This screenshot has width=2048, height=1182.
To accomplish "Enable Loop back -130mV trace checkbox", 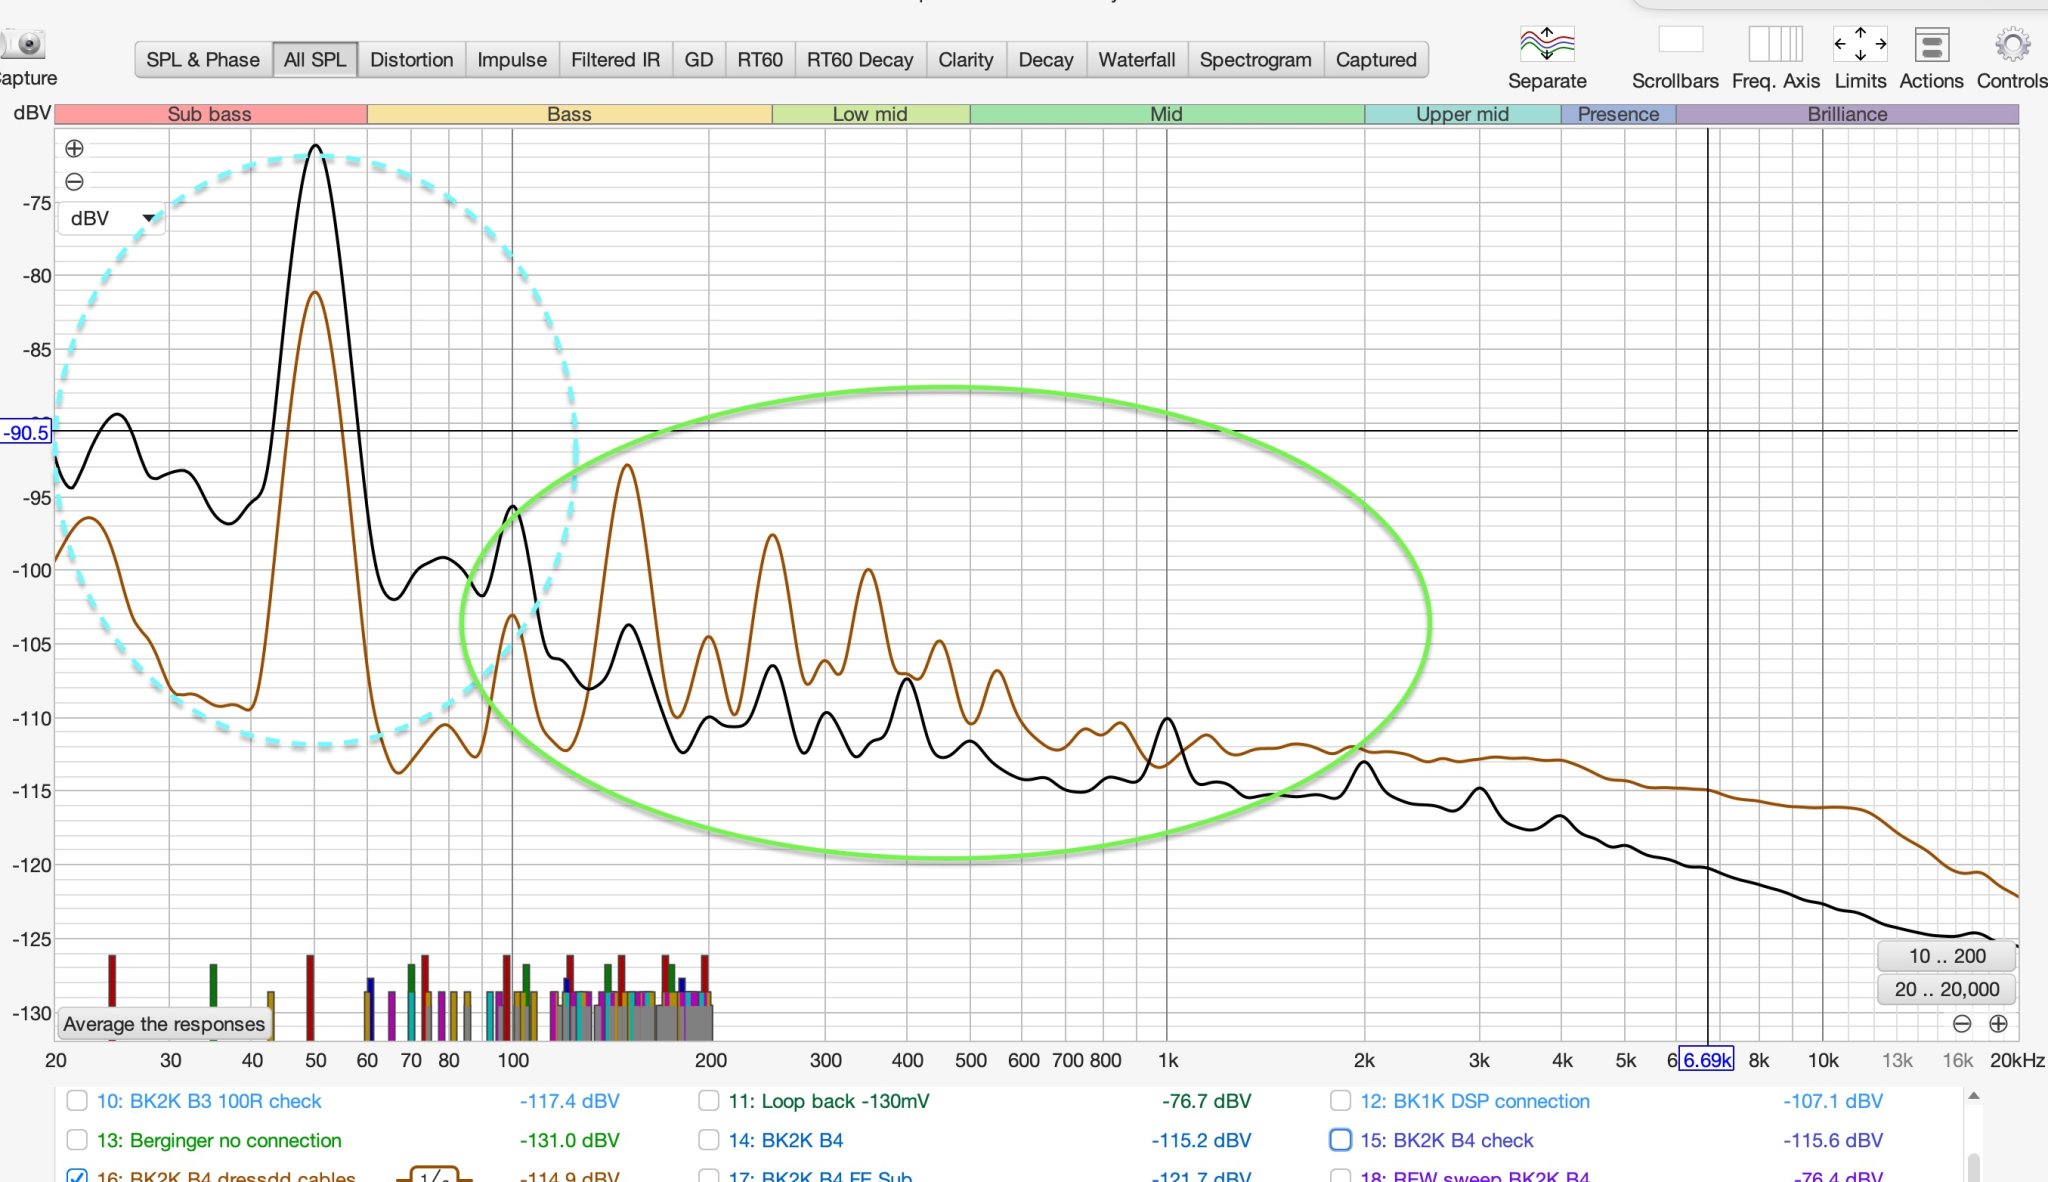I will (708, 1101).
